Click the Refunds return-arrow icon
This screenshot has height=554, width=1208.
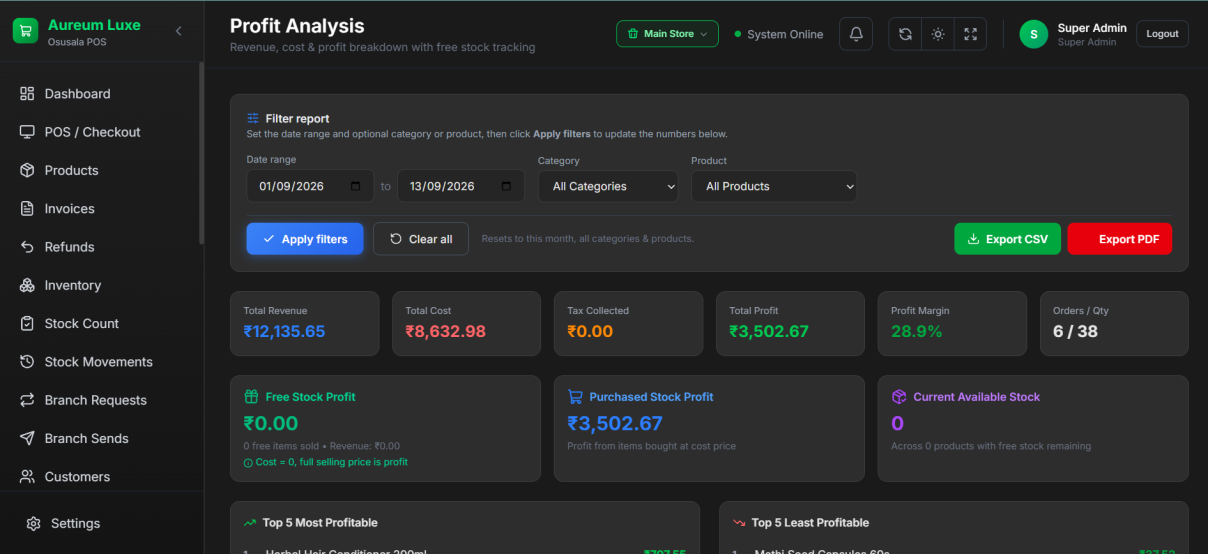coord(27,247)
